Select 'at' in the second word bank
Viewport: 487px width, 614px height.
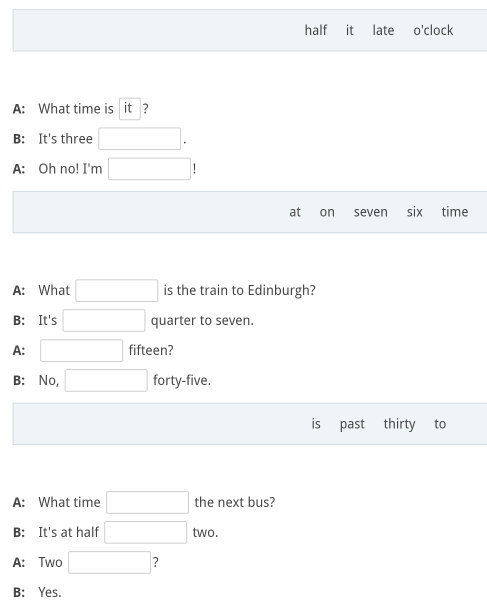click(x=295, y=212)
